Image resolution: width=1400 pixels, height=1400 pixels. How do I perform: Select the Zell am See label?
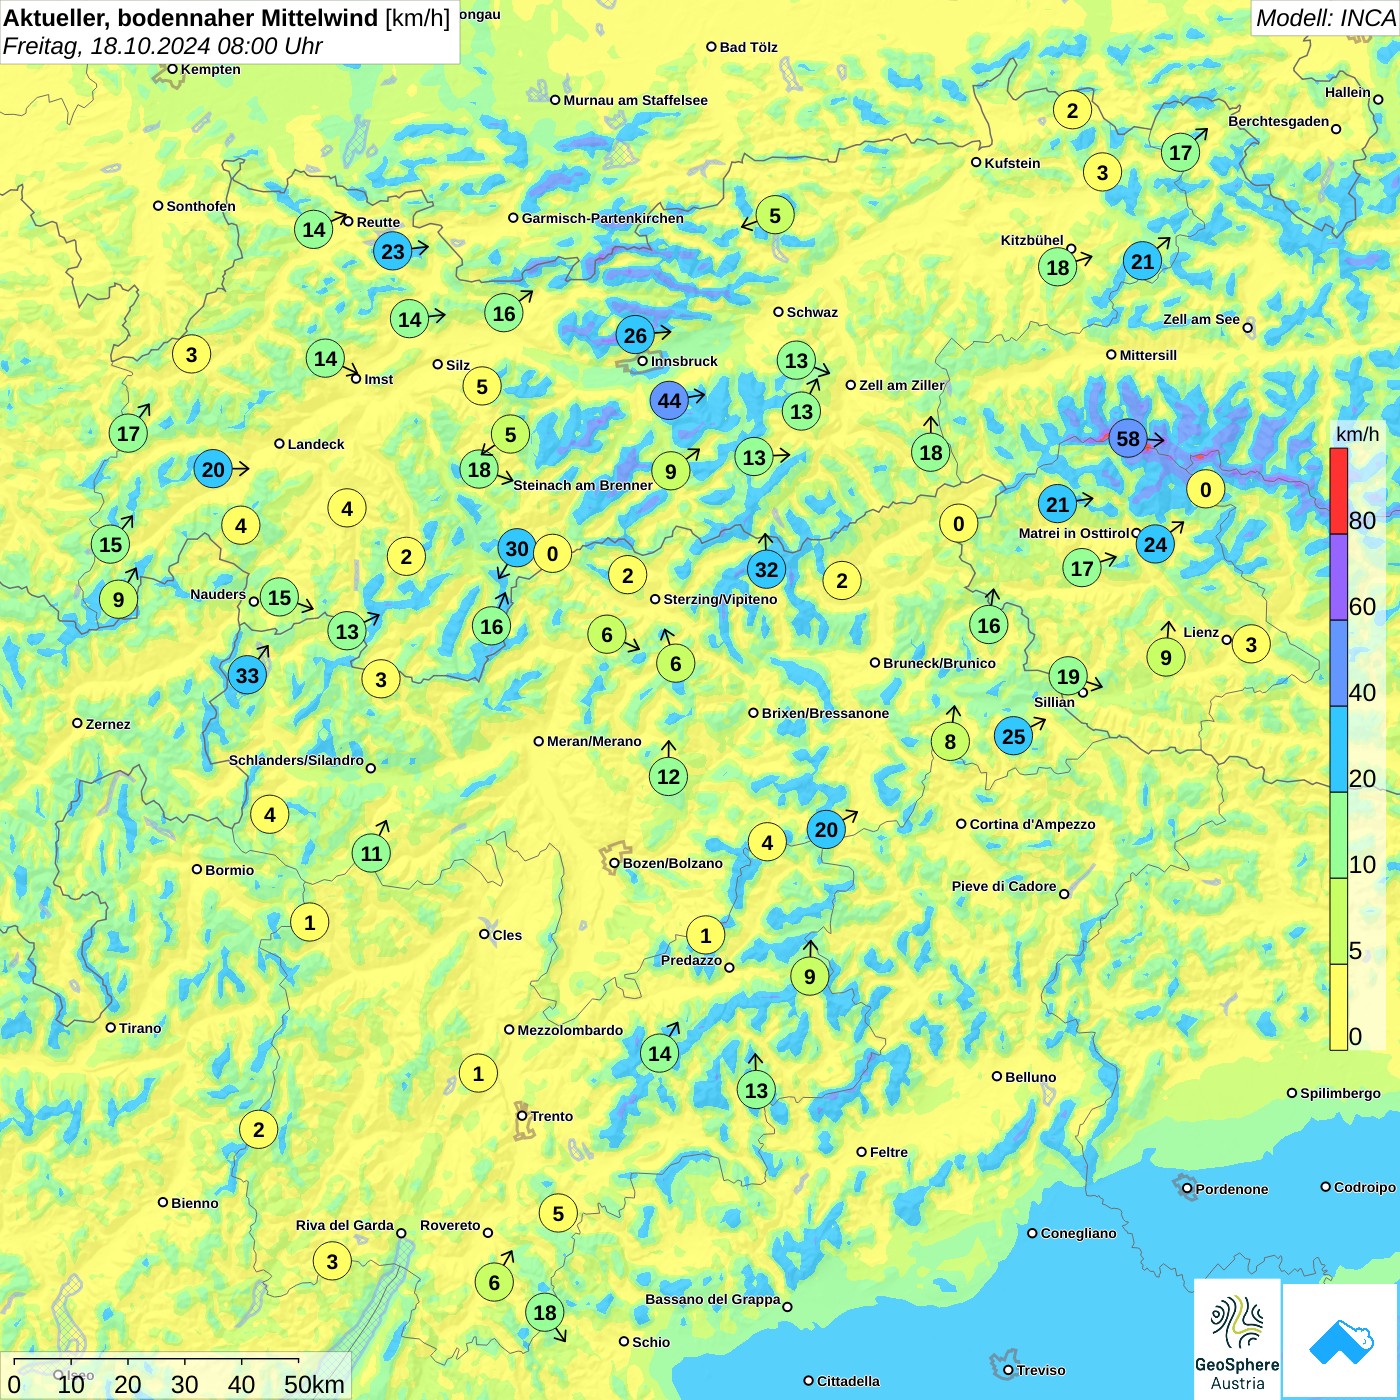(x=1201, y=319)
